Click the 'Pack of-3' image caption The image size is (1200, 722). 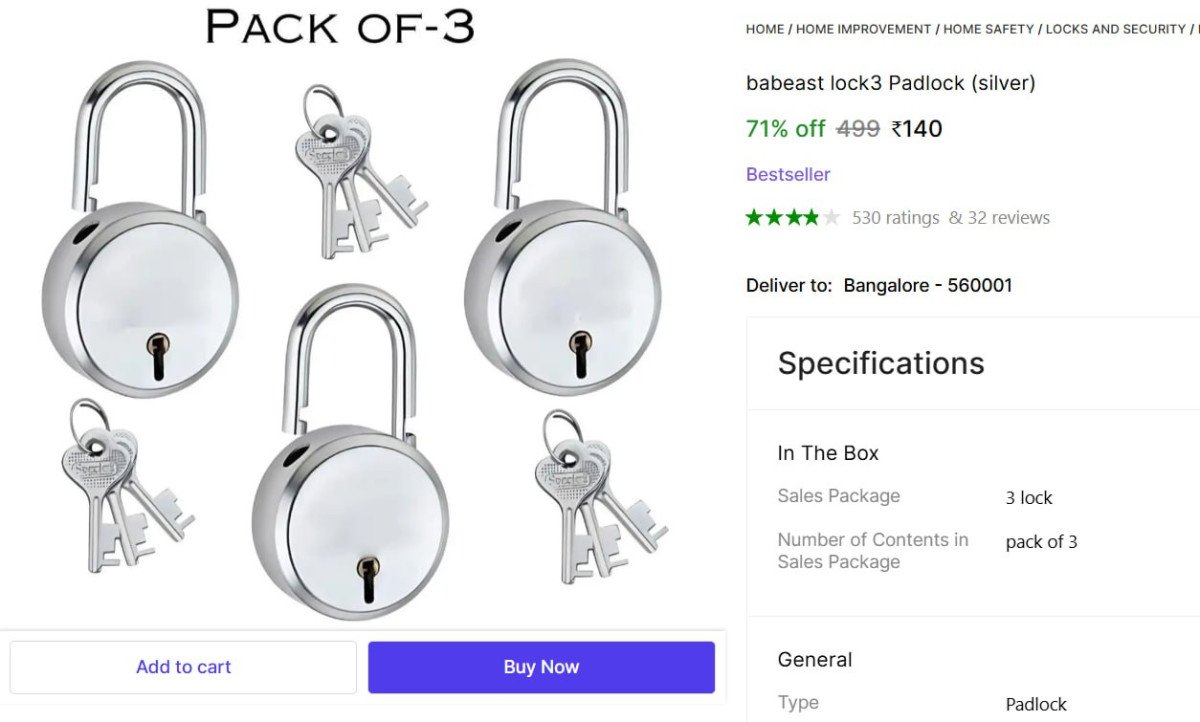339,26
